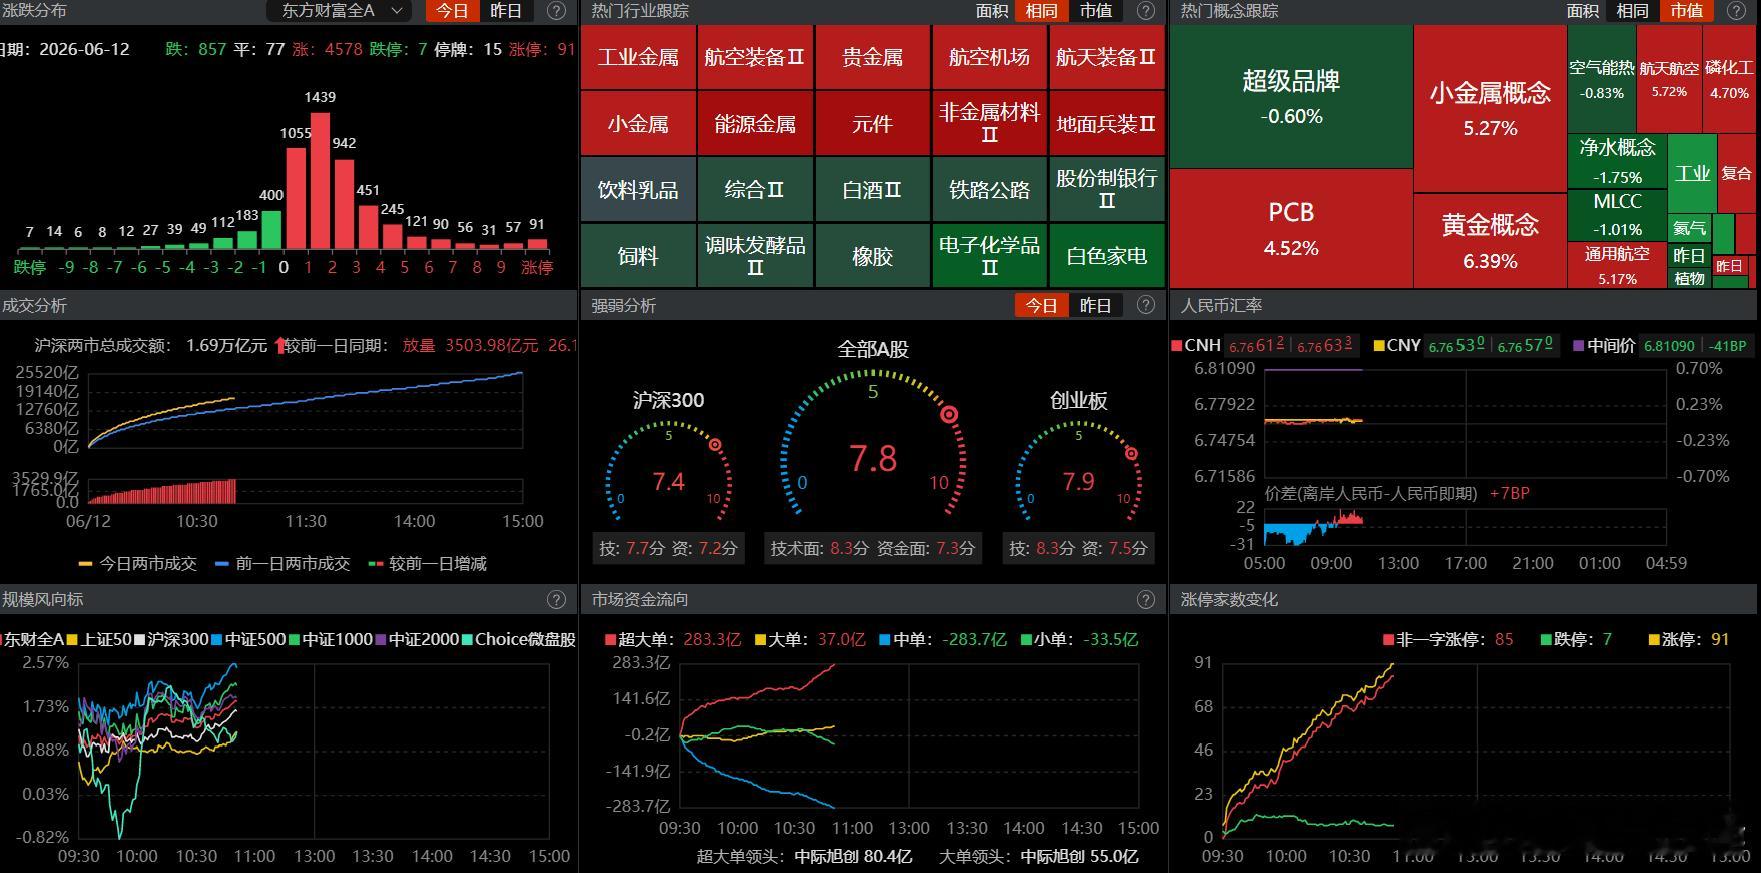
Task: Click the red up-arrow beside 较前一日同期
Action: (279, 345)
